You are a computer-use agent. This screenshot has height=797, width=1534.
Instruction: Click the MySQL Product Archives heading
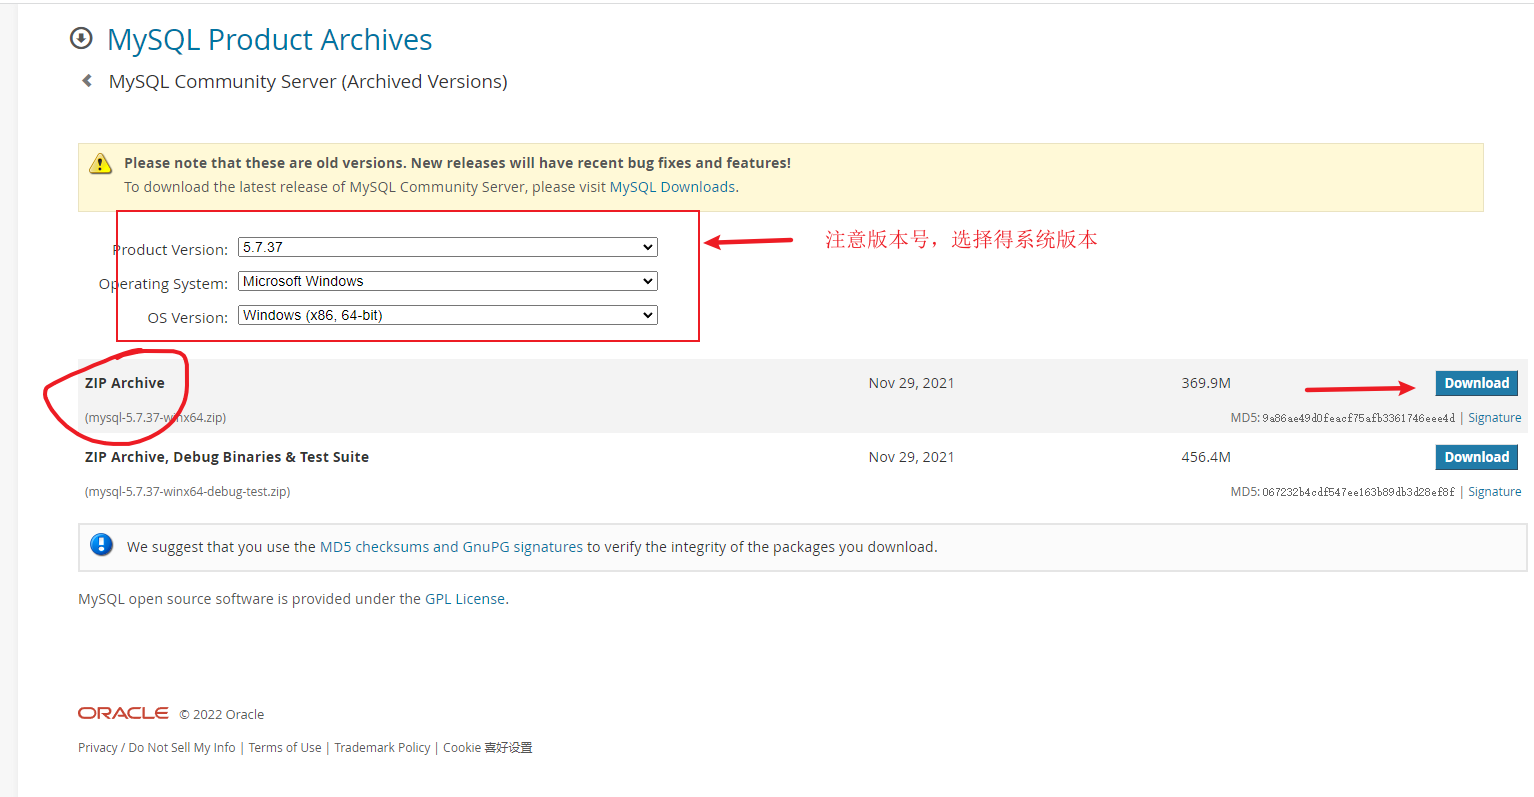pos(270,40)
